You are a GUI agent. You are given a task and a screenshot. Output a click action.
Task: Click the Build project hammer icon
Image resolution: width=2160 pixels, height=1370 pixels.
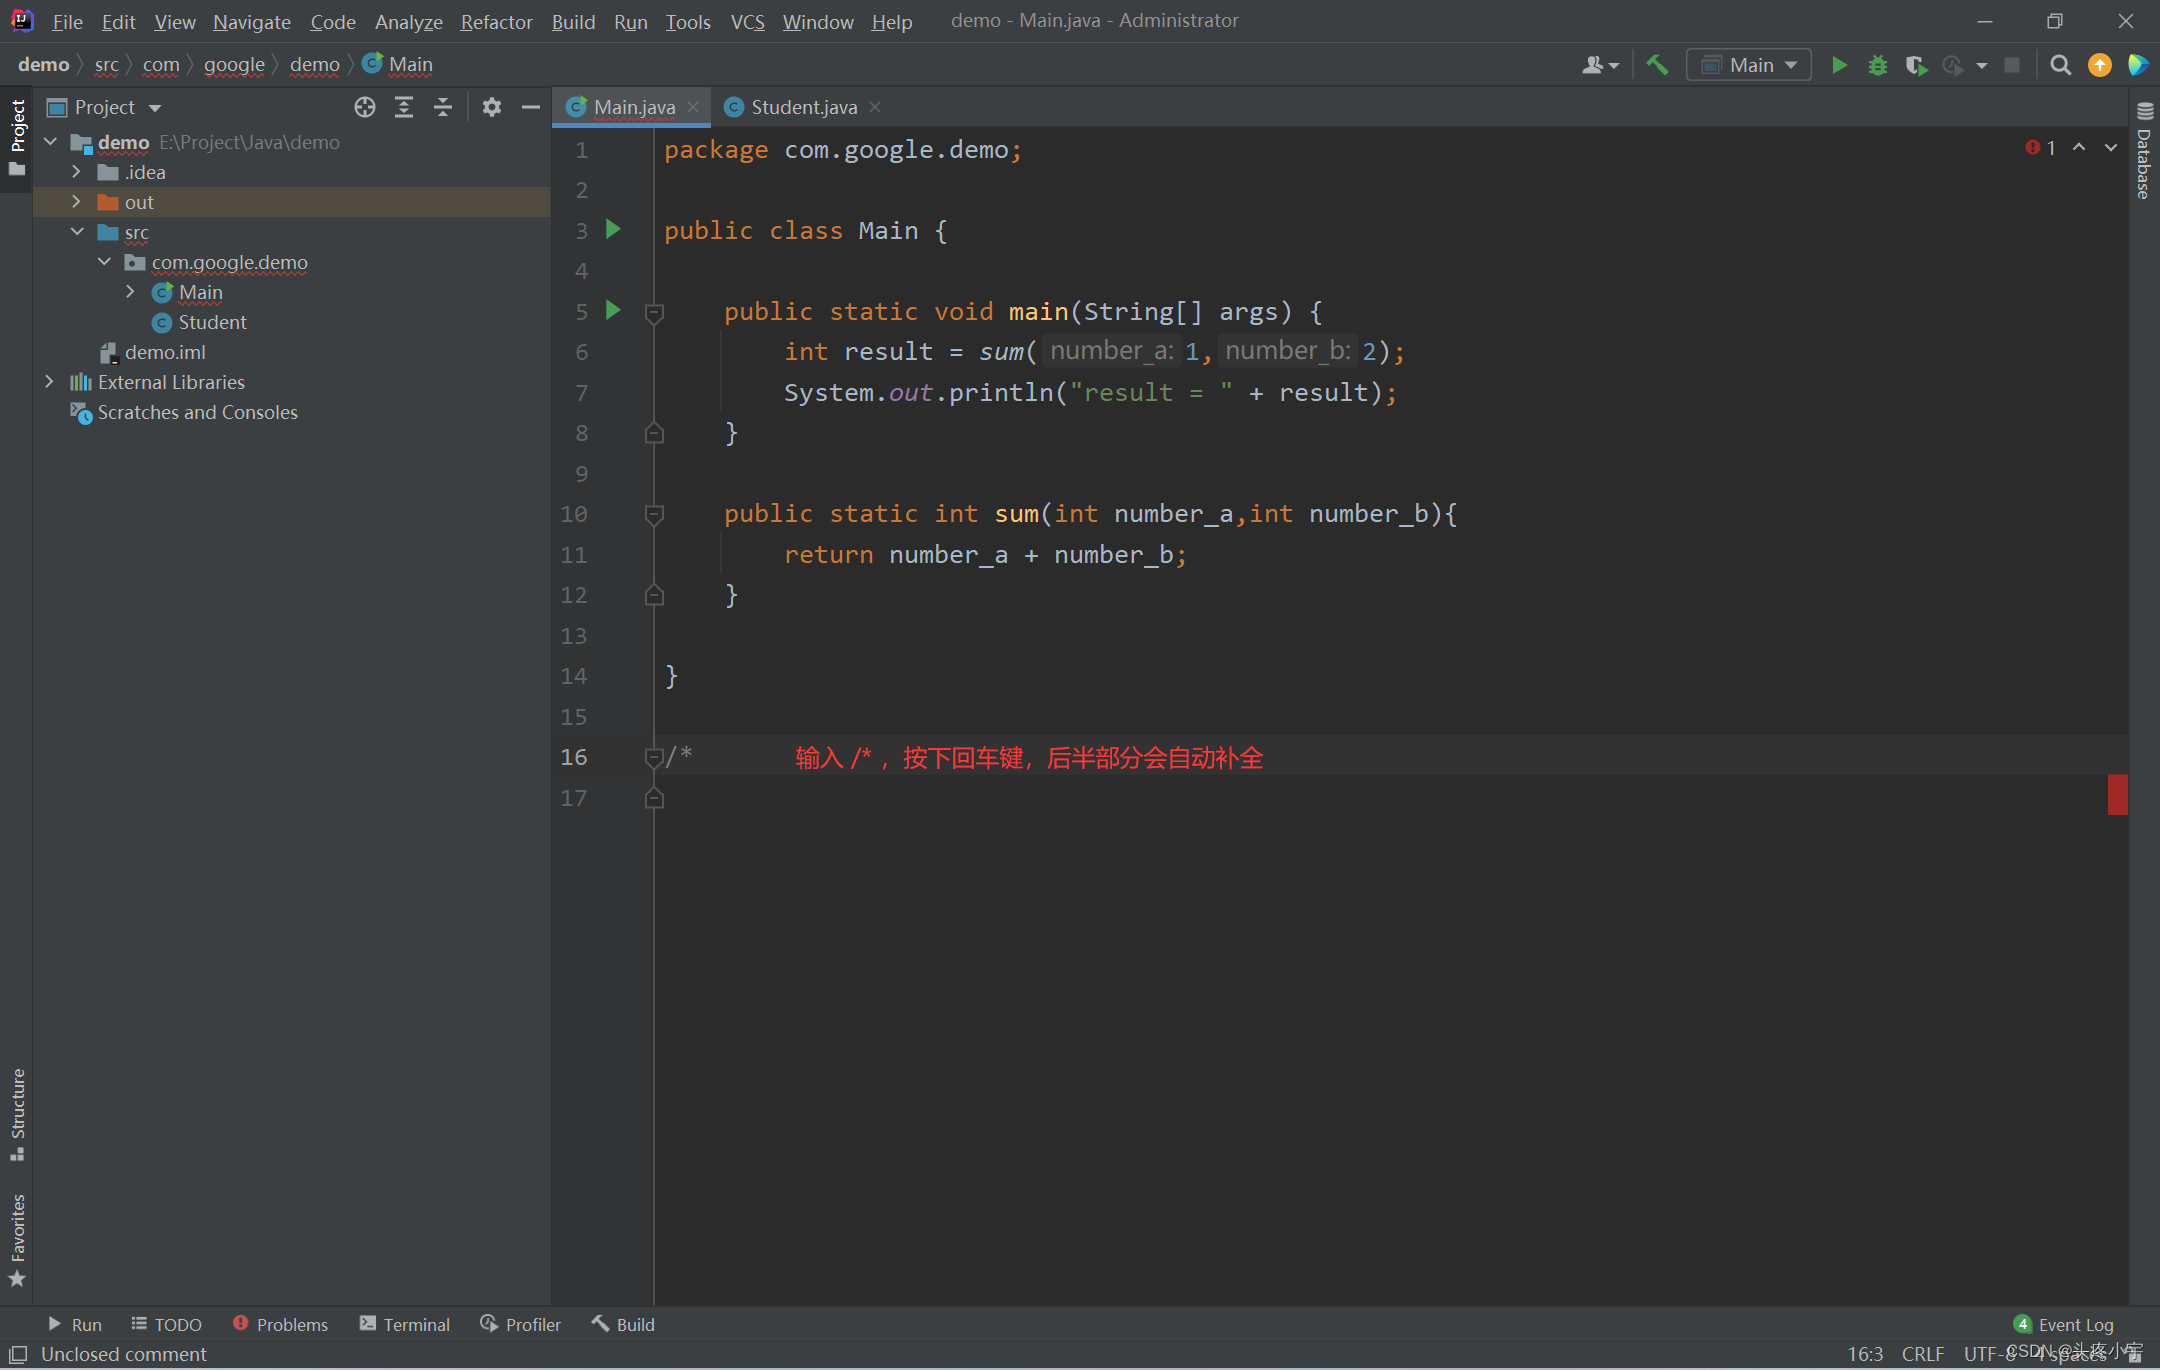tap(1657, 65)
